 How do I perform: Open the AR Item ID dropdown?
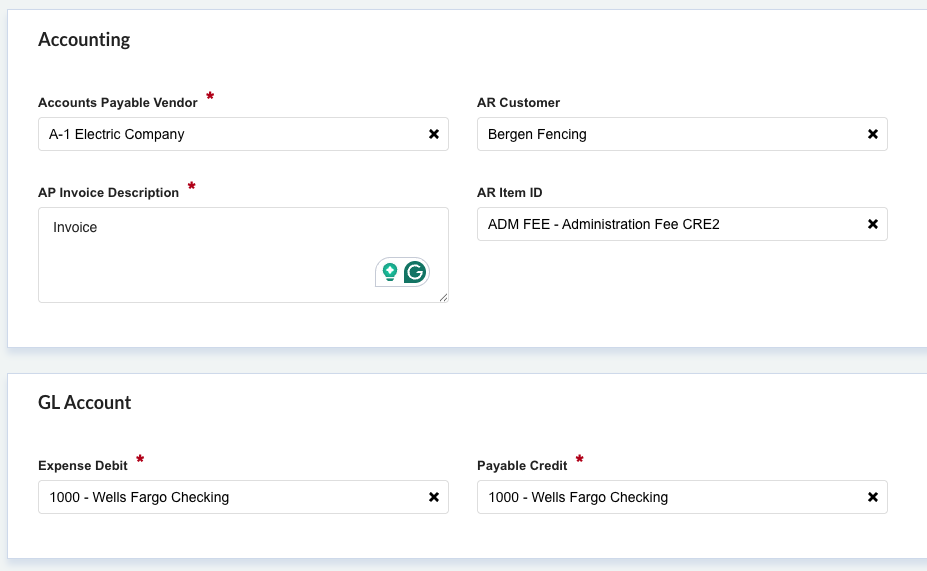click(x=682, y=224)
